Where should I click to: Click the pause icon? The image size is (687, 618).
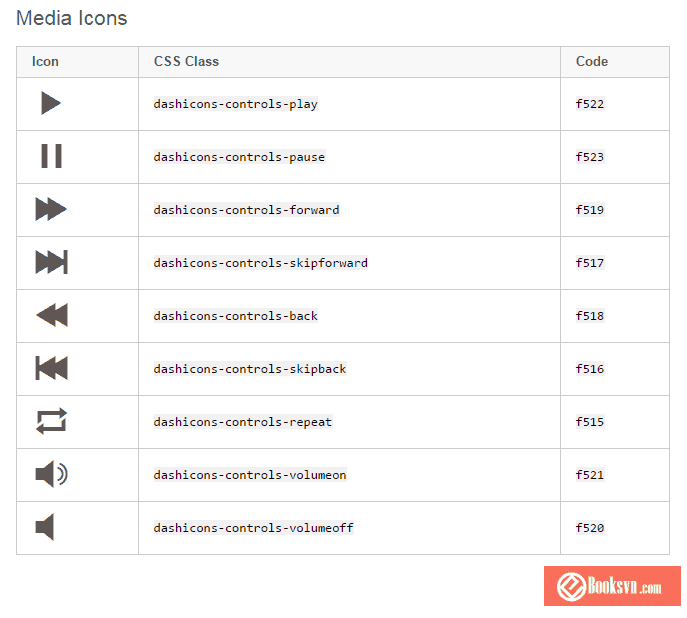click(51, 156)
